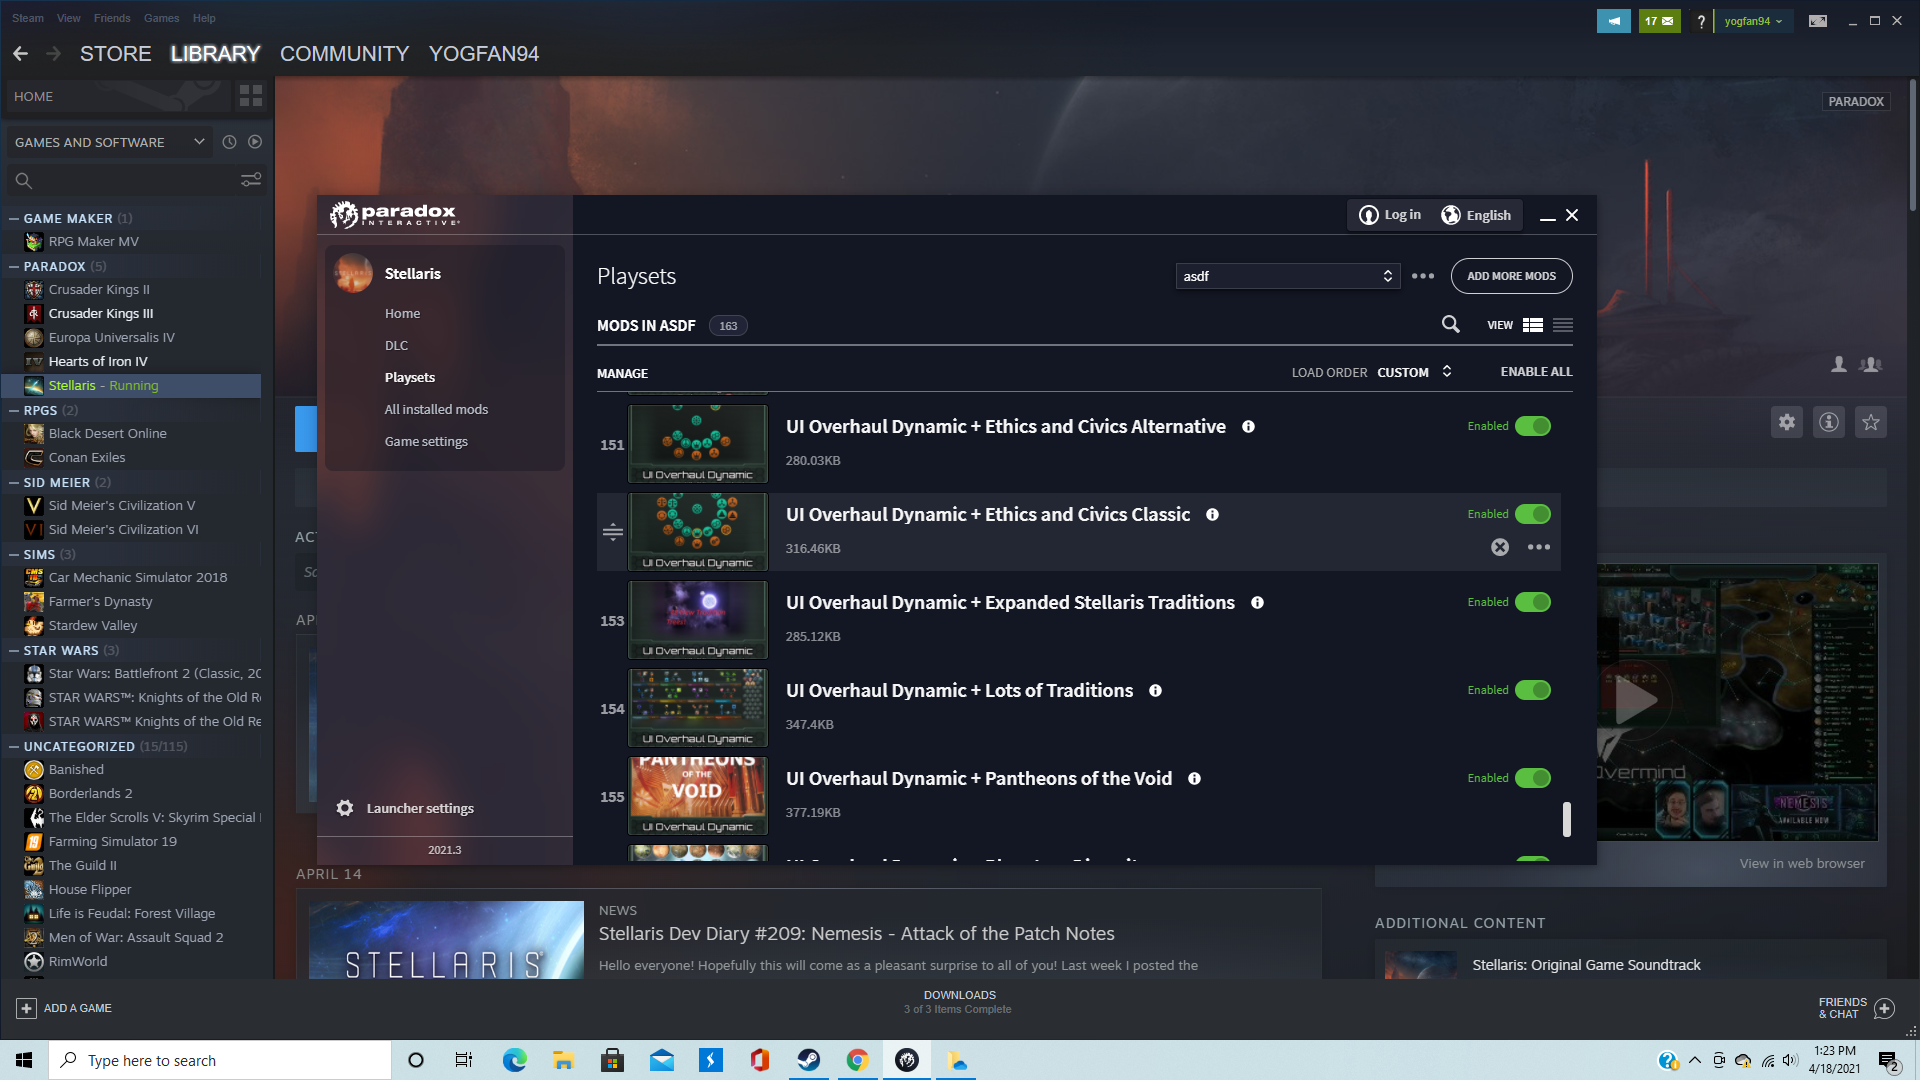The width and height of the screenshot is (1920, 1080).
Task: Open Steam COMMUNITY tab
Action: click(x=344, y=54)
